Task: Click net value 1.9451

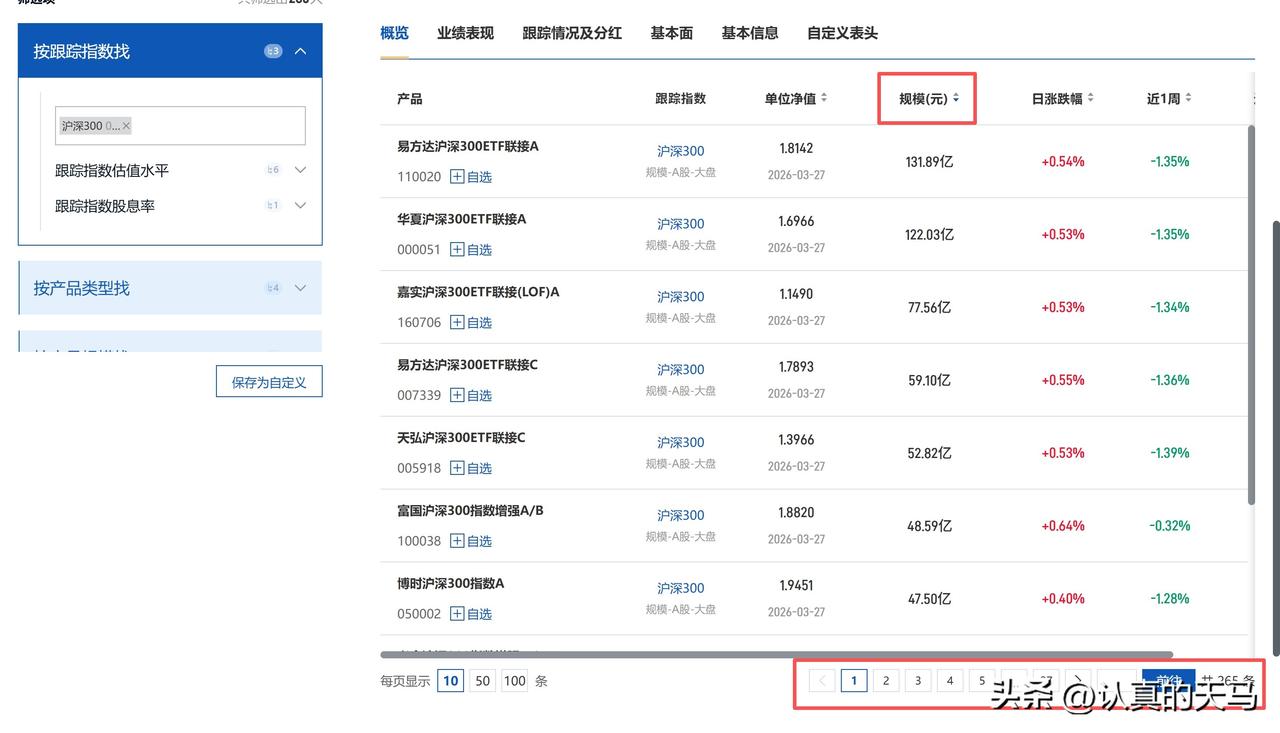Action: 796,585
